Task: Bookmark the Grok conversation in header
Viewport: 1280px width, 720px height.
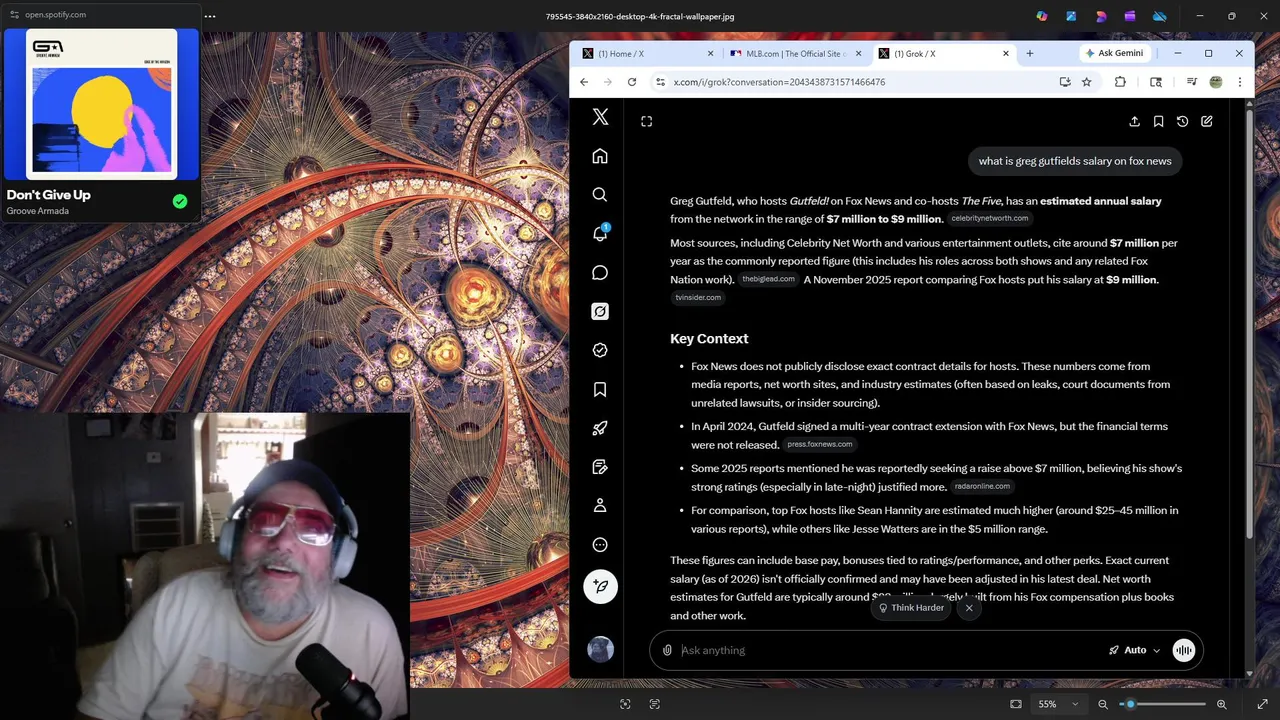Action: (x=1158, y=121)
